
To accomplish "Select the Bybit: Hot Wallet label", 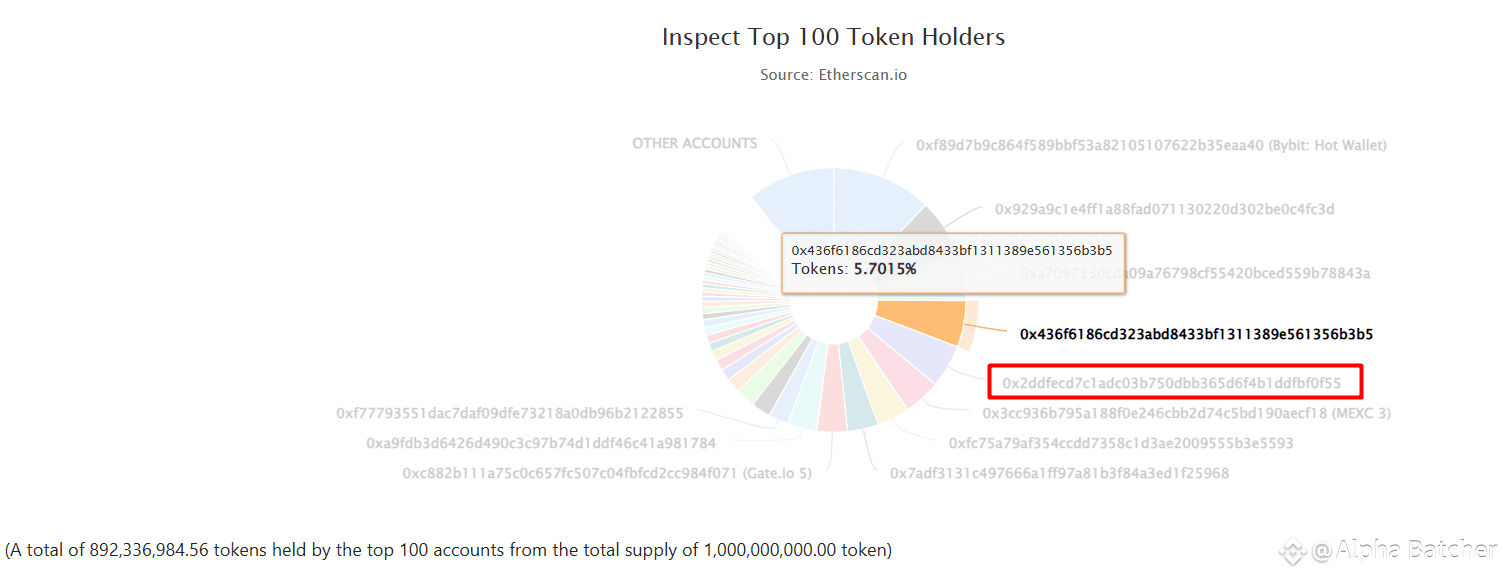I will (x=1150, y=146).
